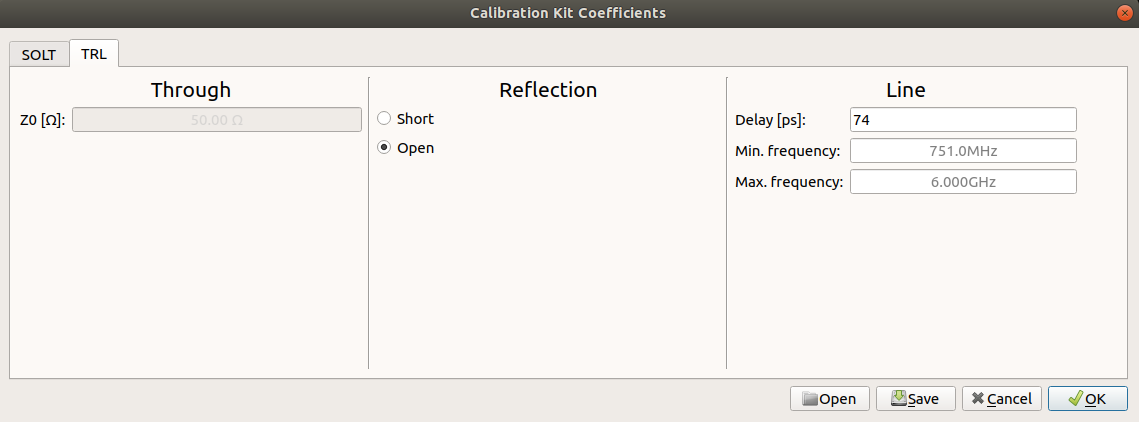Confirm the dialog with OK
The height and width of the screenshot is (422, 1139).
pos(1087,398)
